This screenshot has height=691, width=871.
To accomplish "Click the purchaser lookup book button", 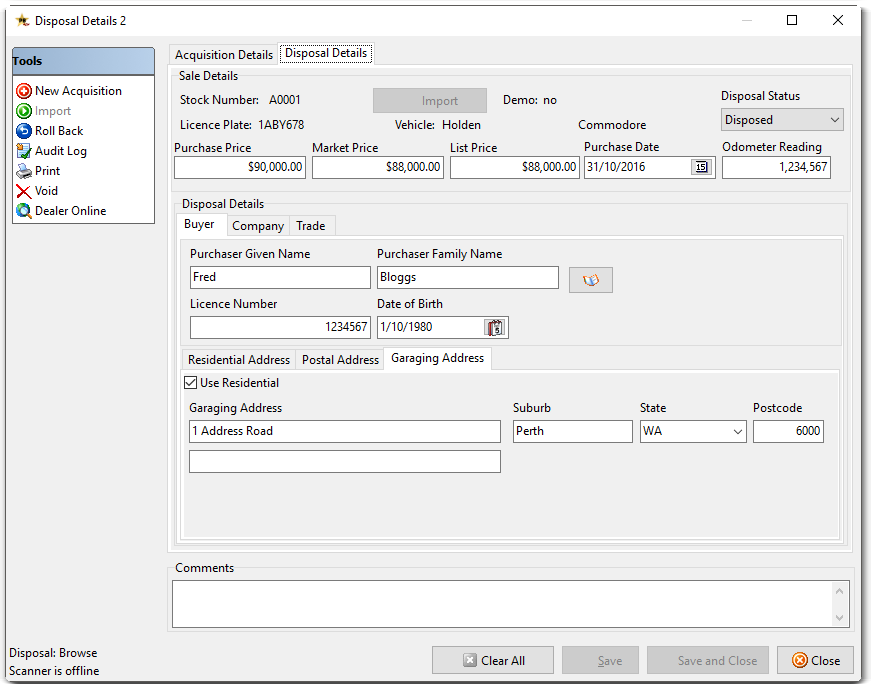I will click(590, 279).
